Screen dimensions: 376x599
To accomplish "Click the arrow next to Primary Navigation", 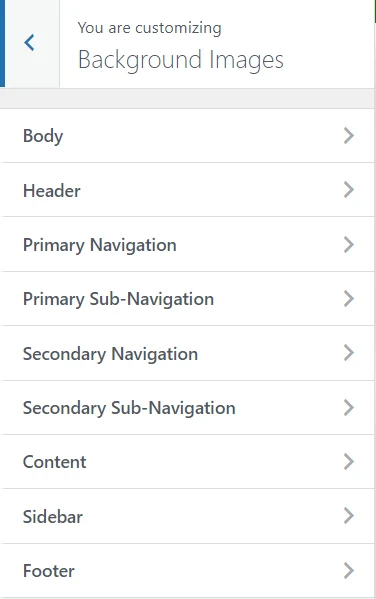I will tap(349, 244).
